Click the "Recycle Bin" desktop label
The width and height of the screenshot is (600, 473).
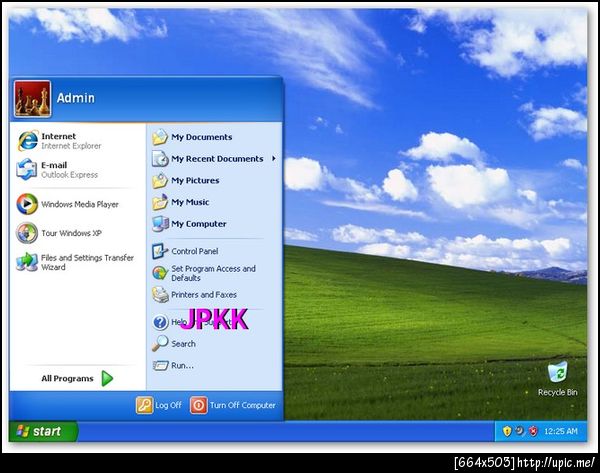point(558,392)
